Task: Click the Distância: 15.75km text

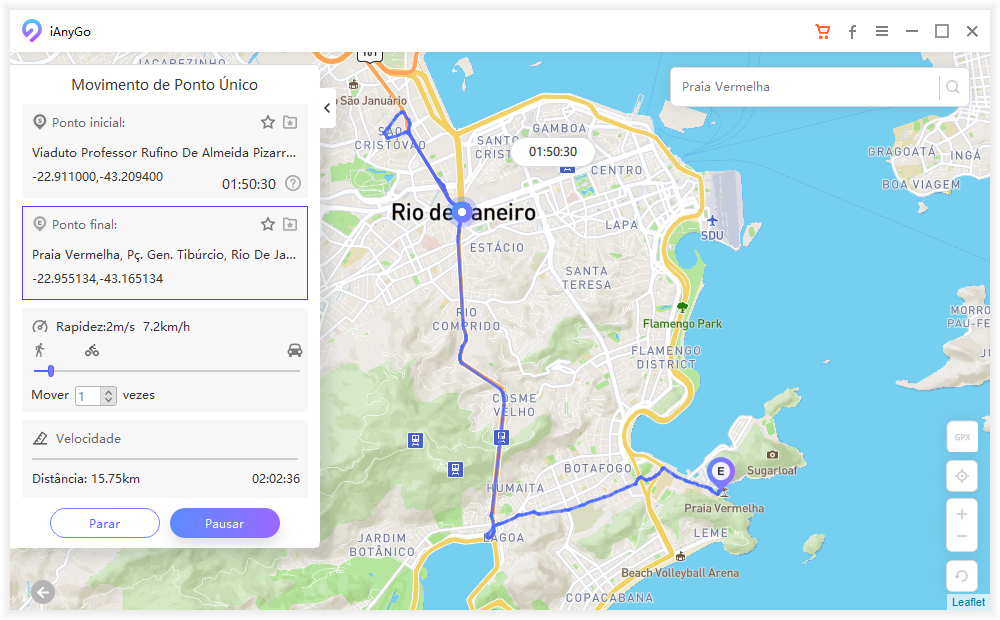Action: coord(86,478)
